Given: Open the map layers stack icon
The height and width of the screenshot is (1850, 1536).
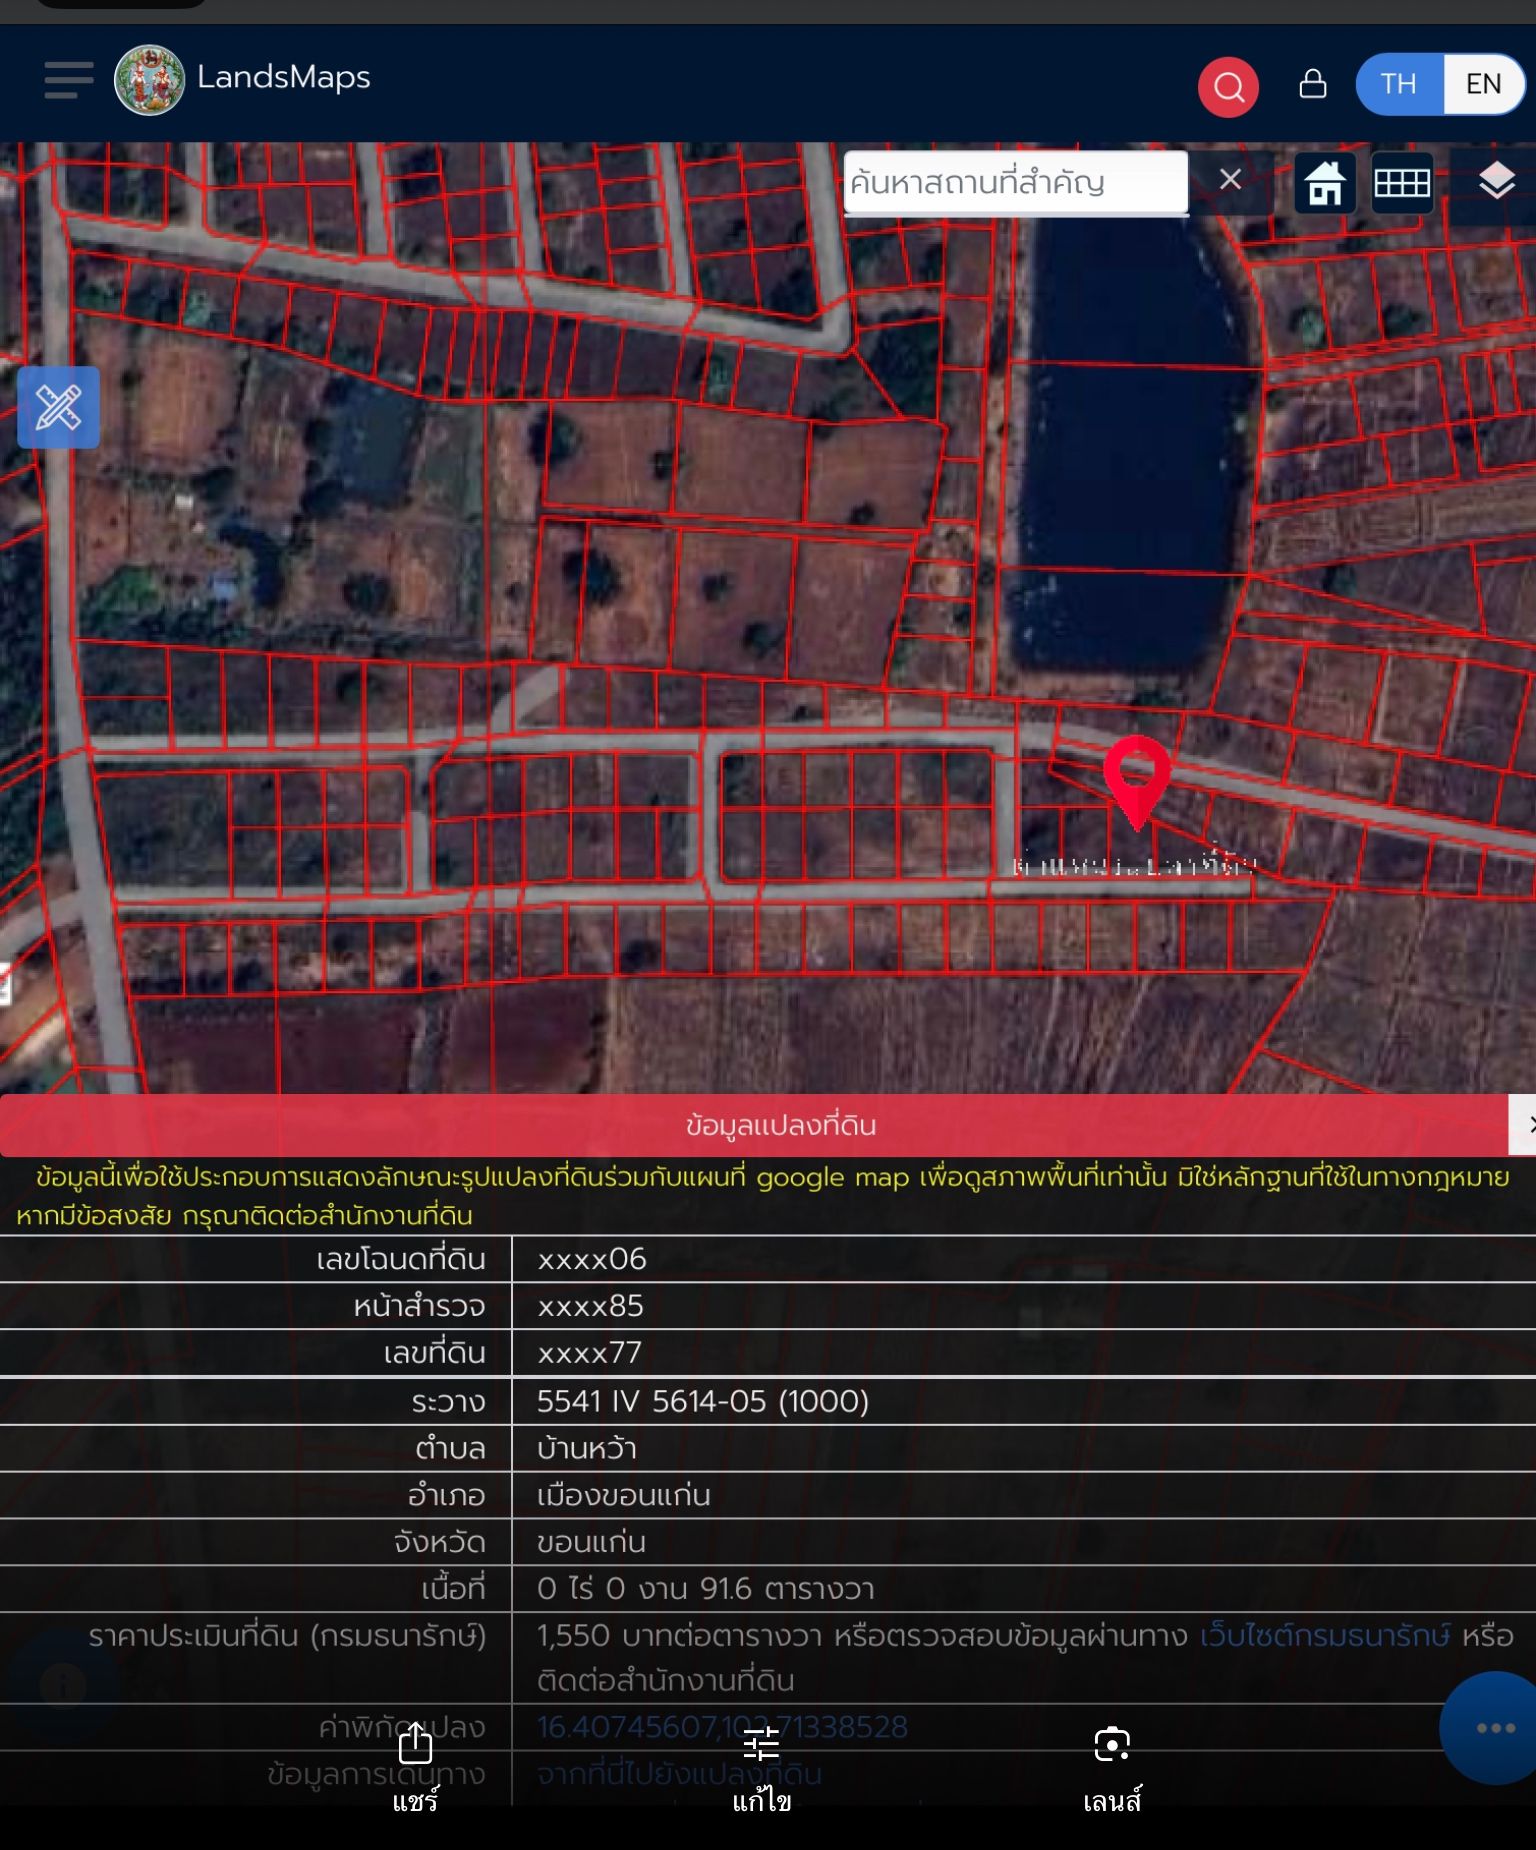Looking at the screenshot, I should point(1496,182).
